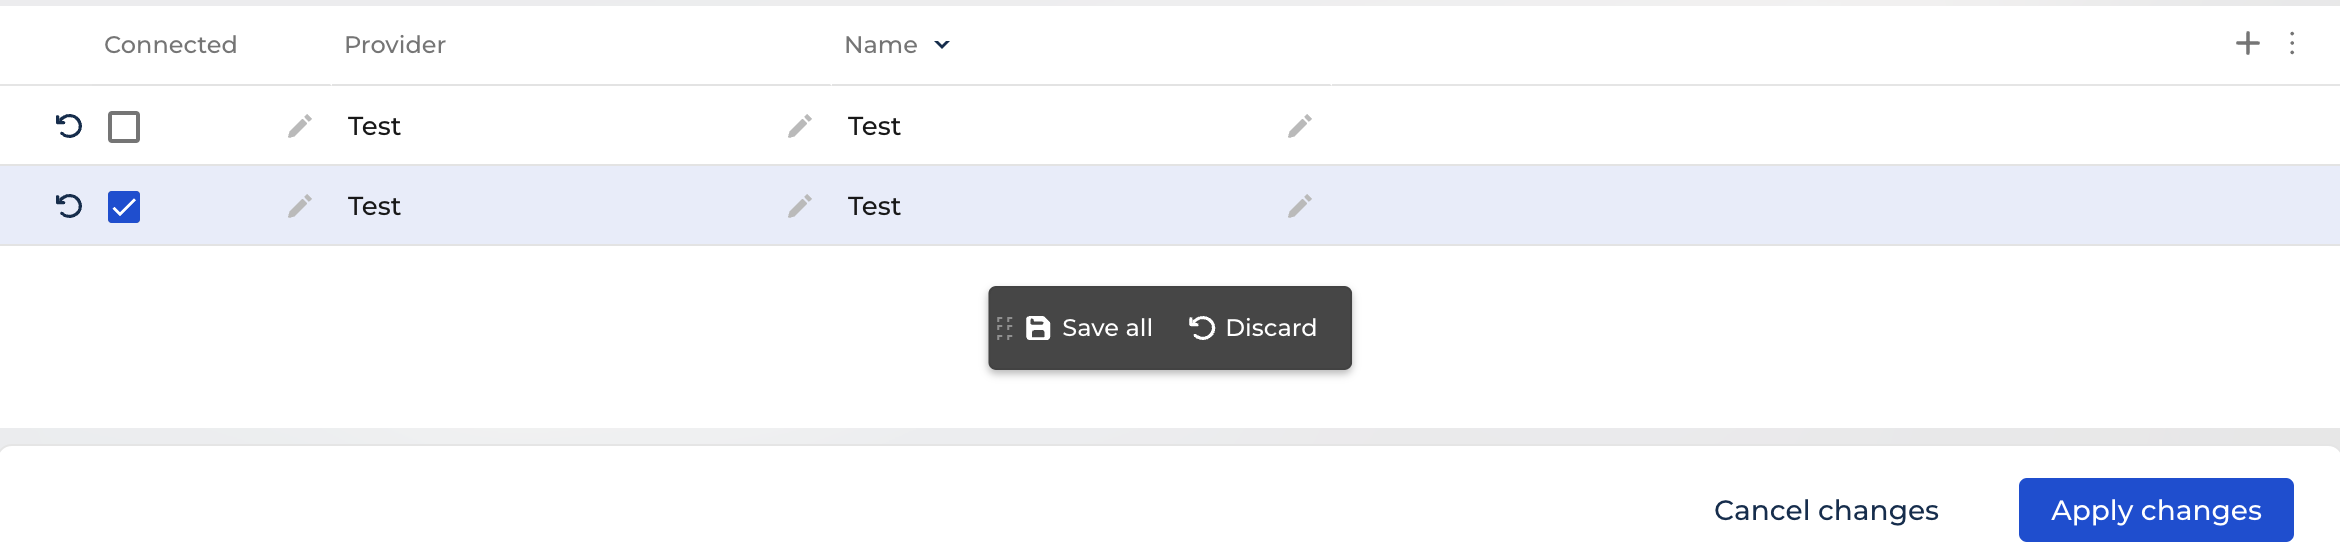Grab the floating toolbar drag handle
Viewport: 2340px width, 556px height.
[1005, 328]
